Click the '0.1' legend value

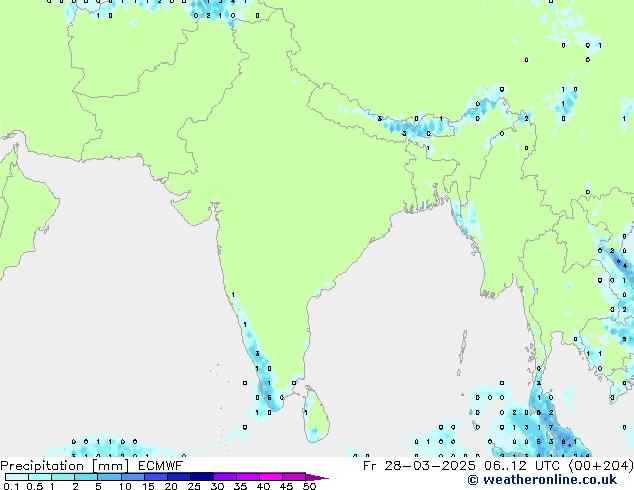tap(11, 486)
